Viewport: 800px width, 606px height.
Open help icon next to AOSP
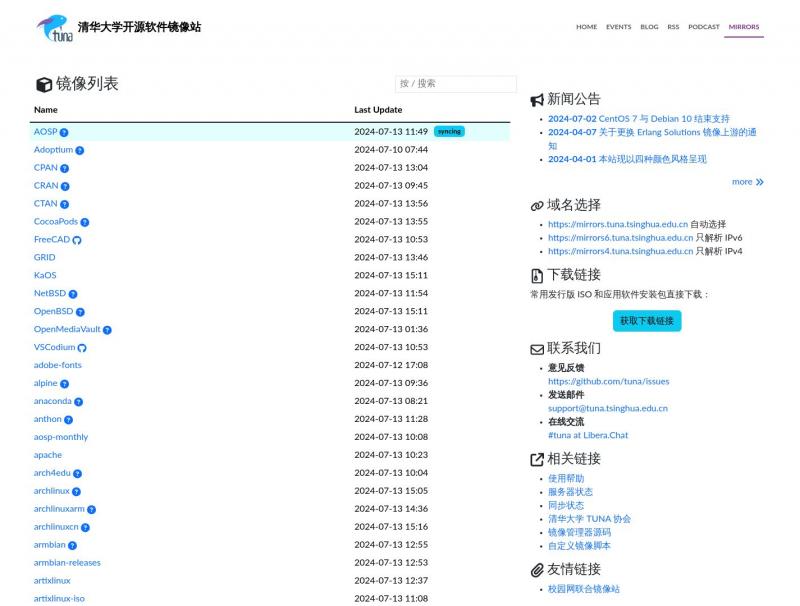point(64,133)
